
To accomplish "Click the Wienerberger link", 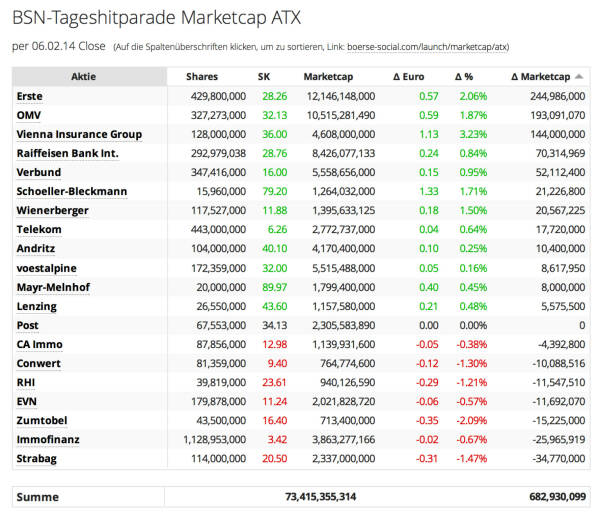I will tap(52, 210).
